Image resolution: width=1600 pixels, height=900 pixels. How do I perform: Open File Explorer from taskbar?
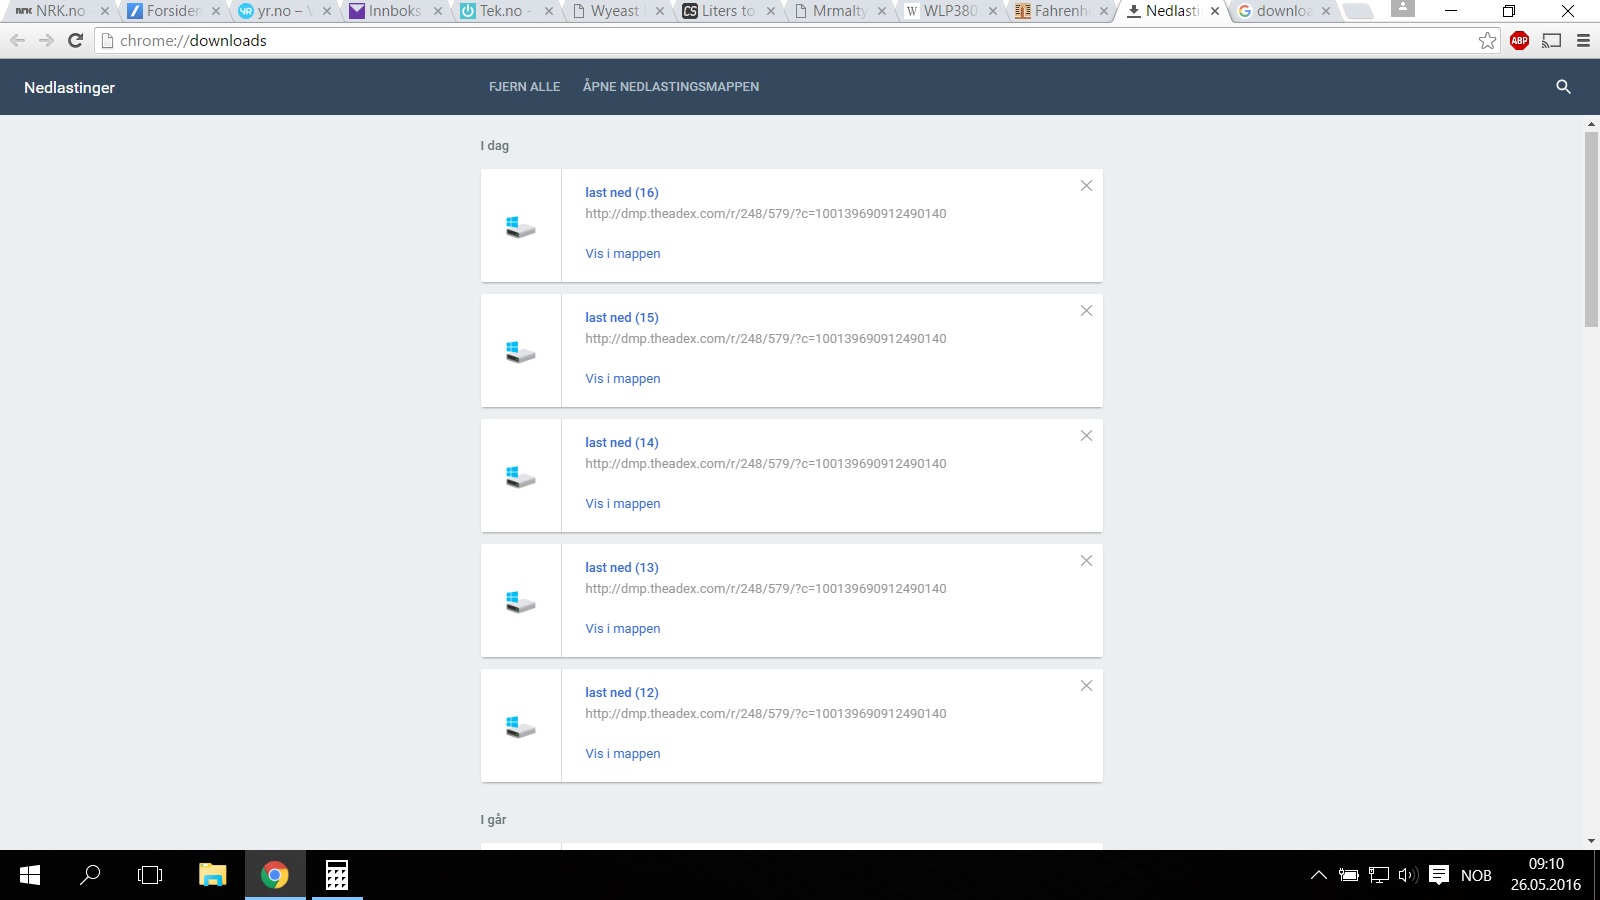click(x=212, y=875)
